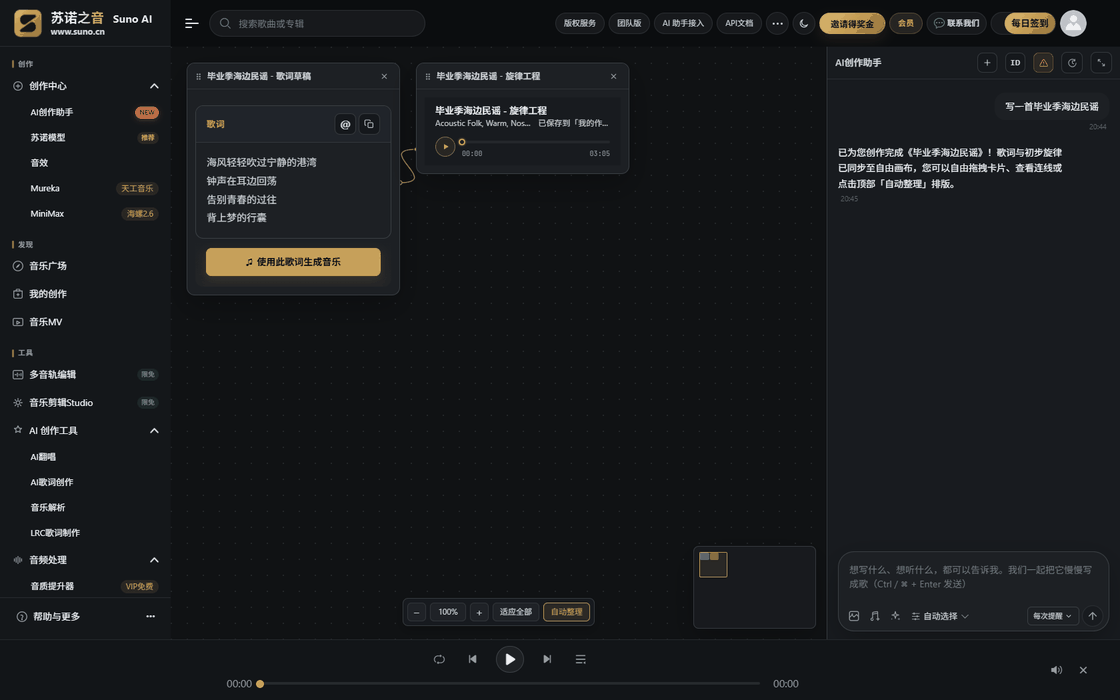1120x700 pixels.
Task: Skip to previous track in bottom player
Action: (472, 659)
